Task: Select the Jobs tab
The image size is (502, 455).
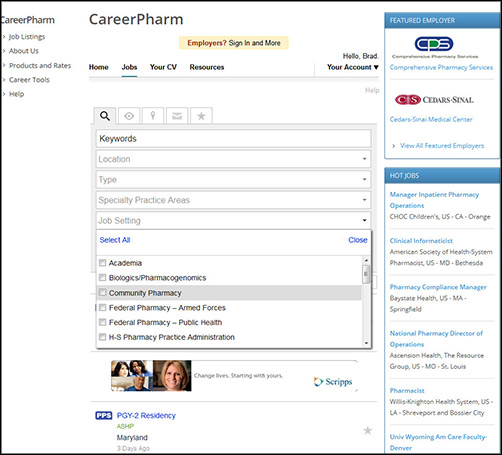Action: [129, 67]
